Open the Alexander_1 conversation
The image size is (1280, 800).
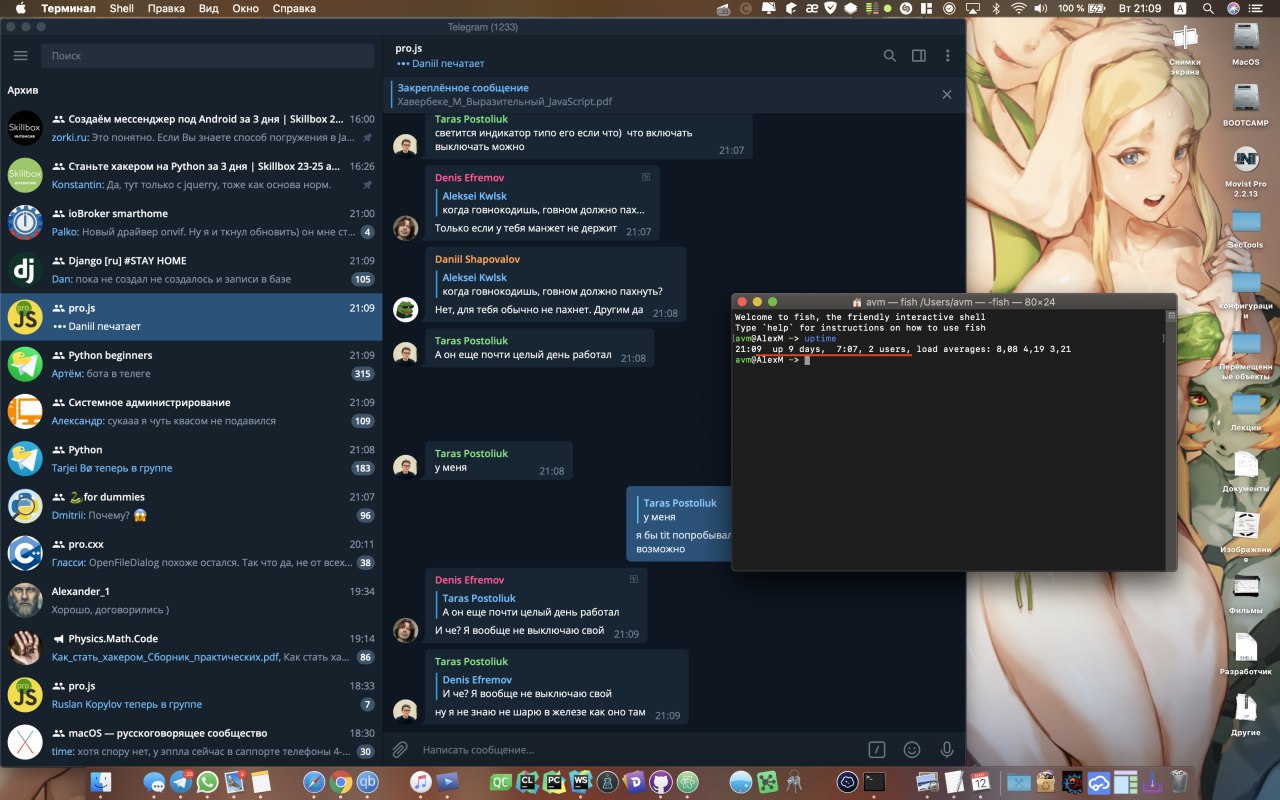click(191, 600)
